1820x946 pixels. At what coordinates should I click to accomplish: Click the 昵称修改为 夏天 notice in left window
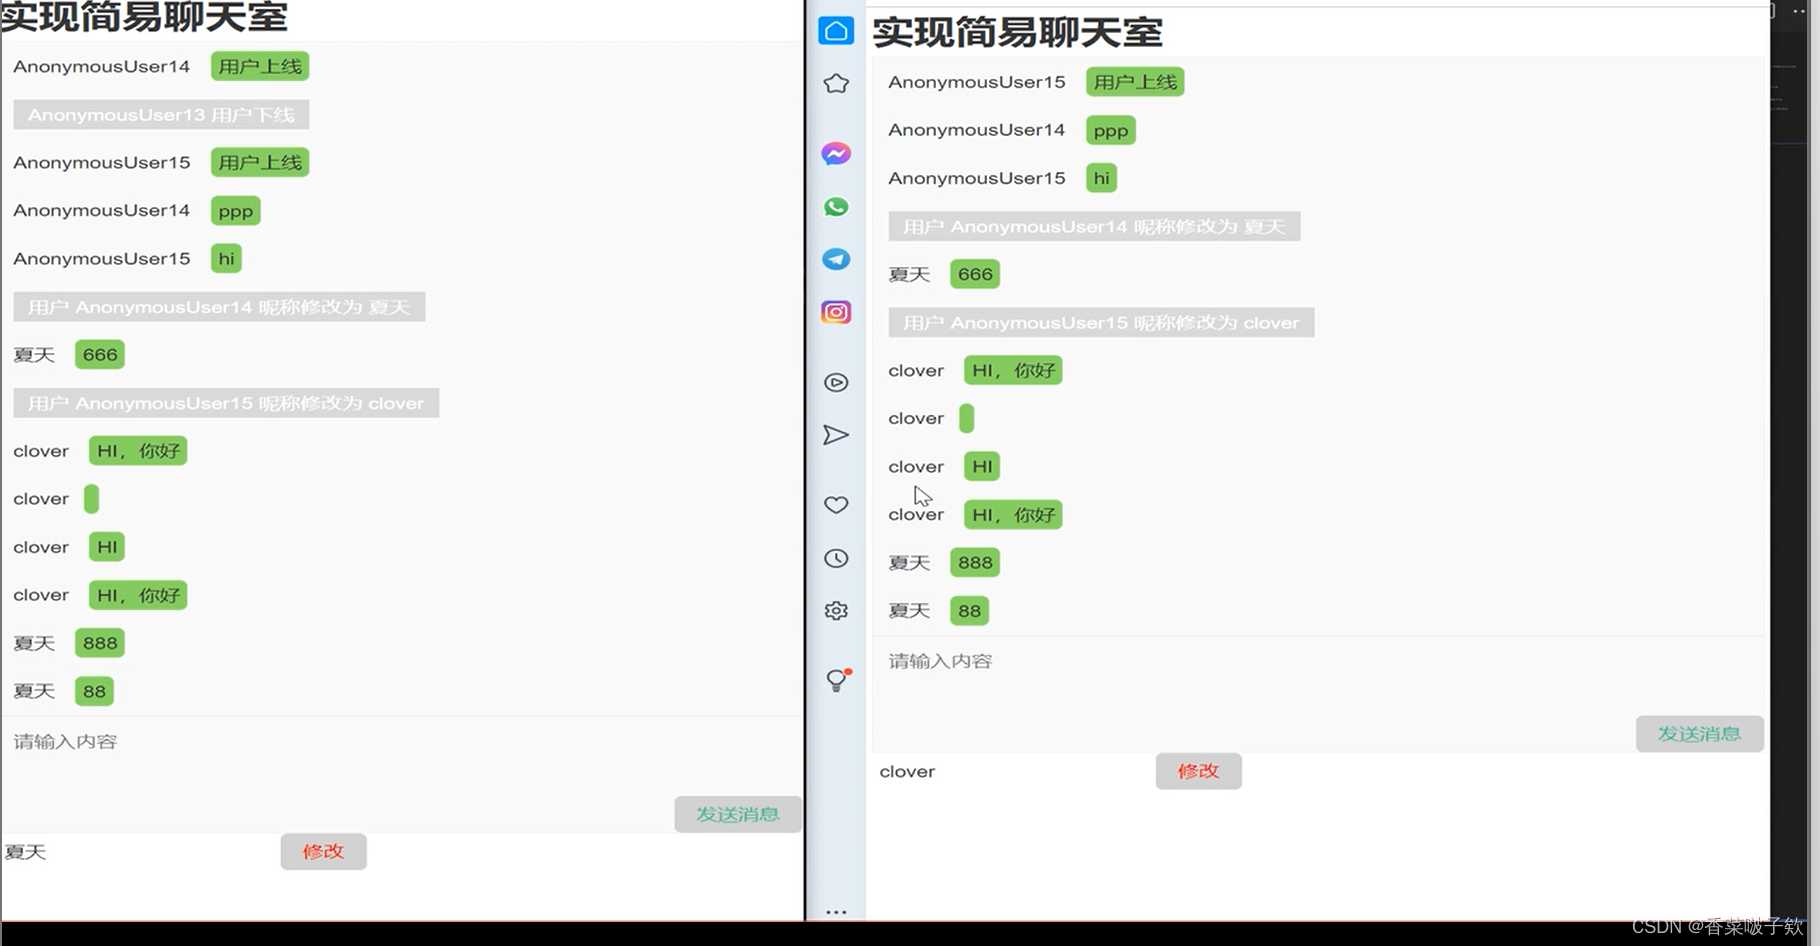219,307
